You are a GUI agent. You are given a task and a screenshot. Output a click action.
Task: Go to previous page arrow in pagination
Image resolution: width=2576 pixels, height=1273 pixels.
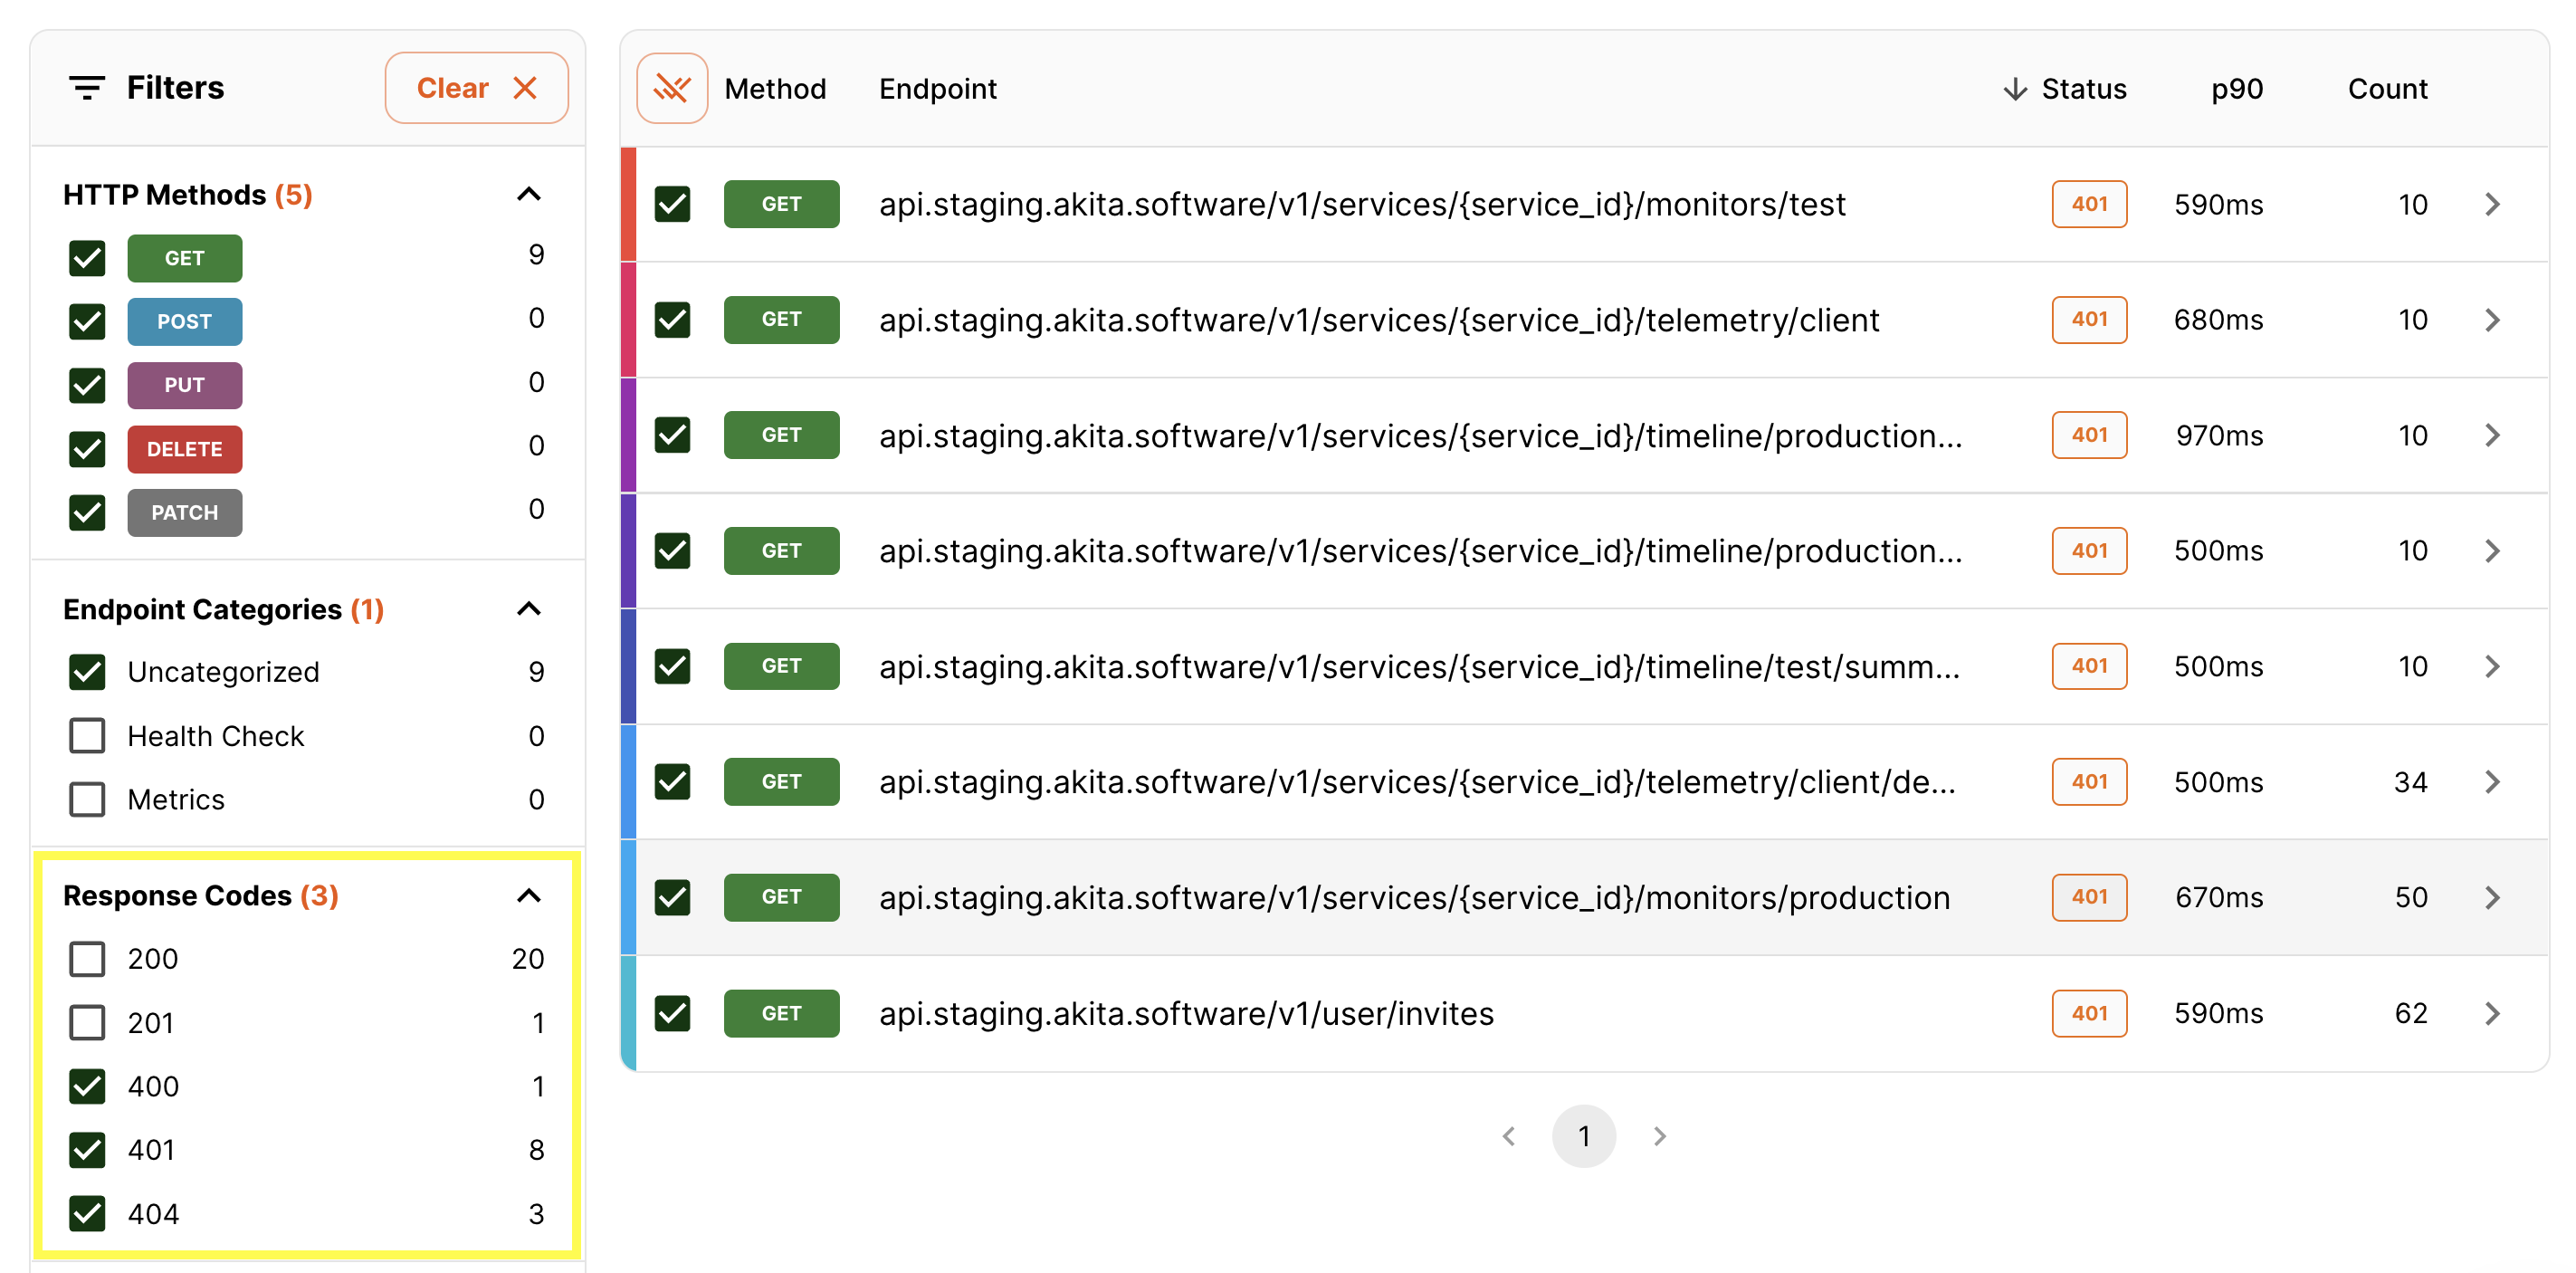tap(1509, 1136)
